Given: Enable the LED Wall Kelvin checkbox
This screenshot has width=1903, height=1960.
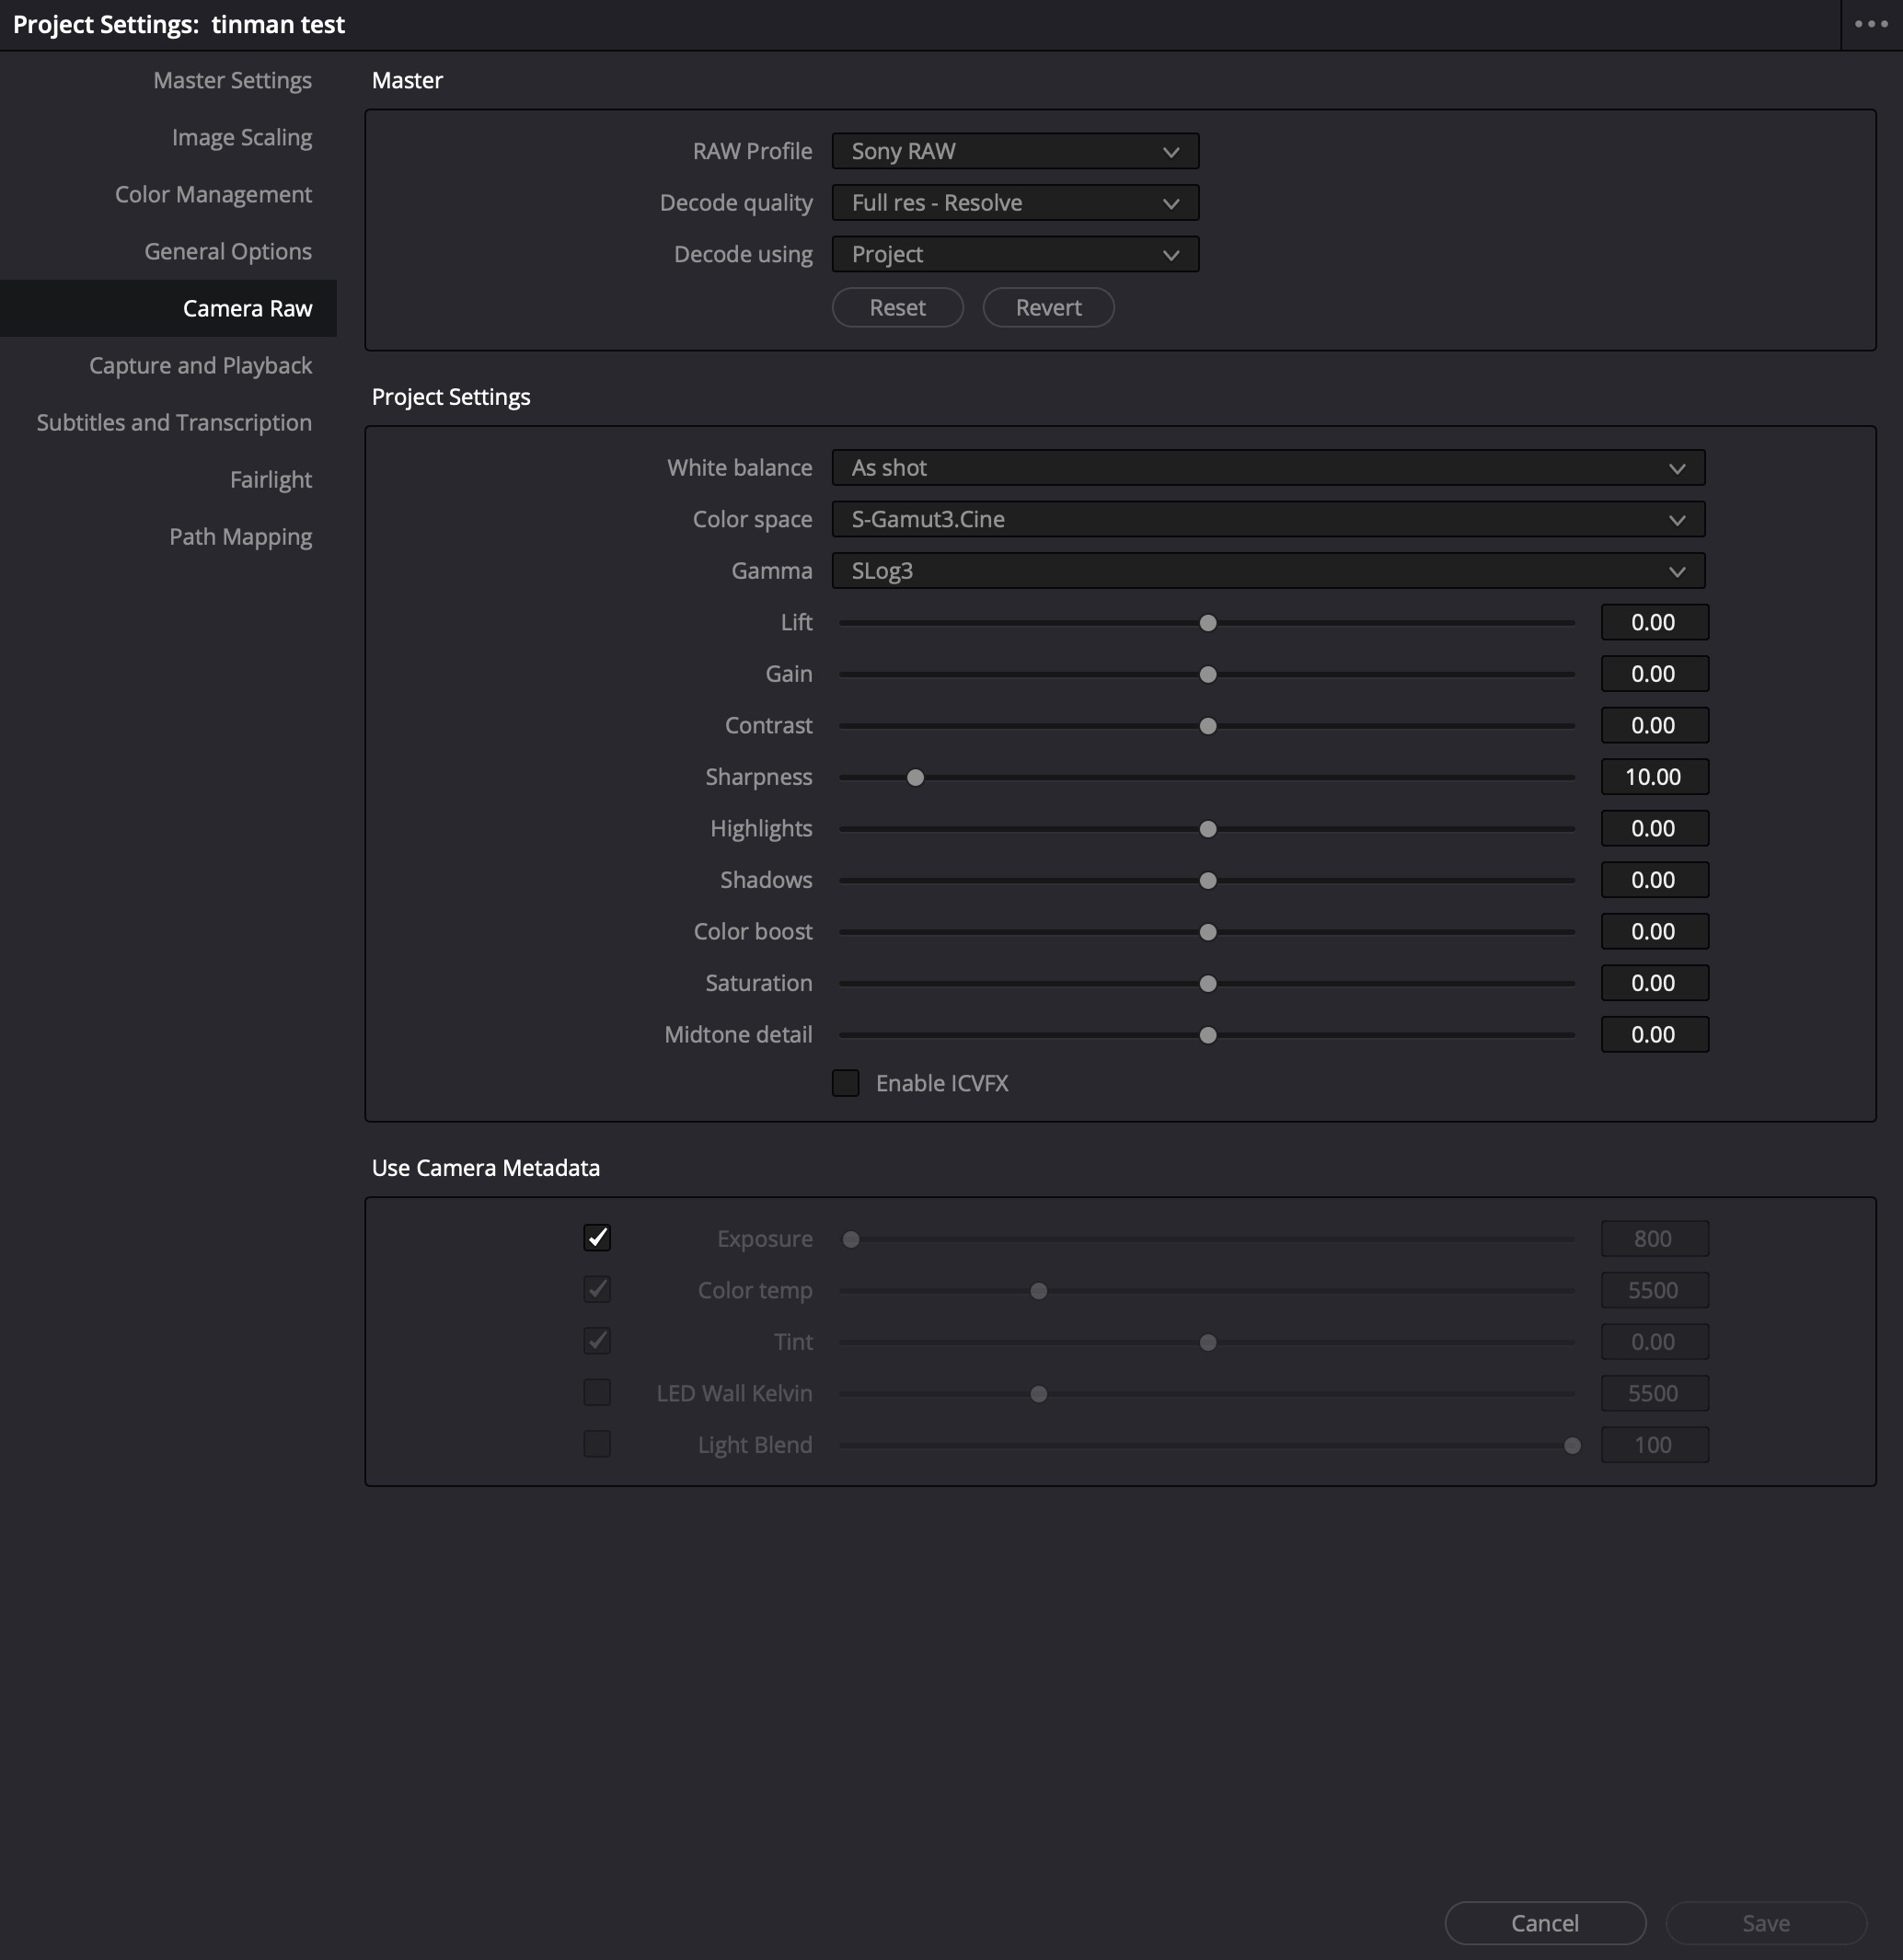Looking at the screenshot, I should 597,1392.
